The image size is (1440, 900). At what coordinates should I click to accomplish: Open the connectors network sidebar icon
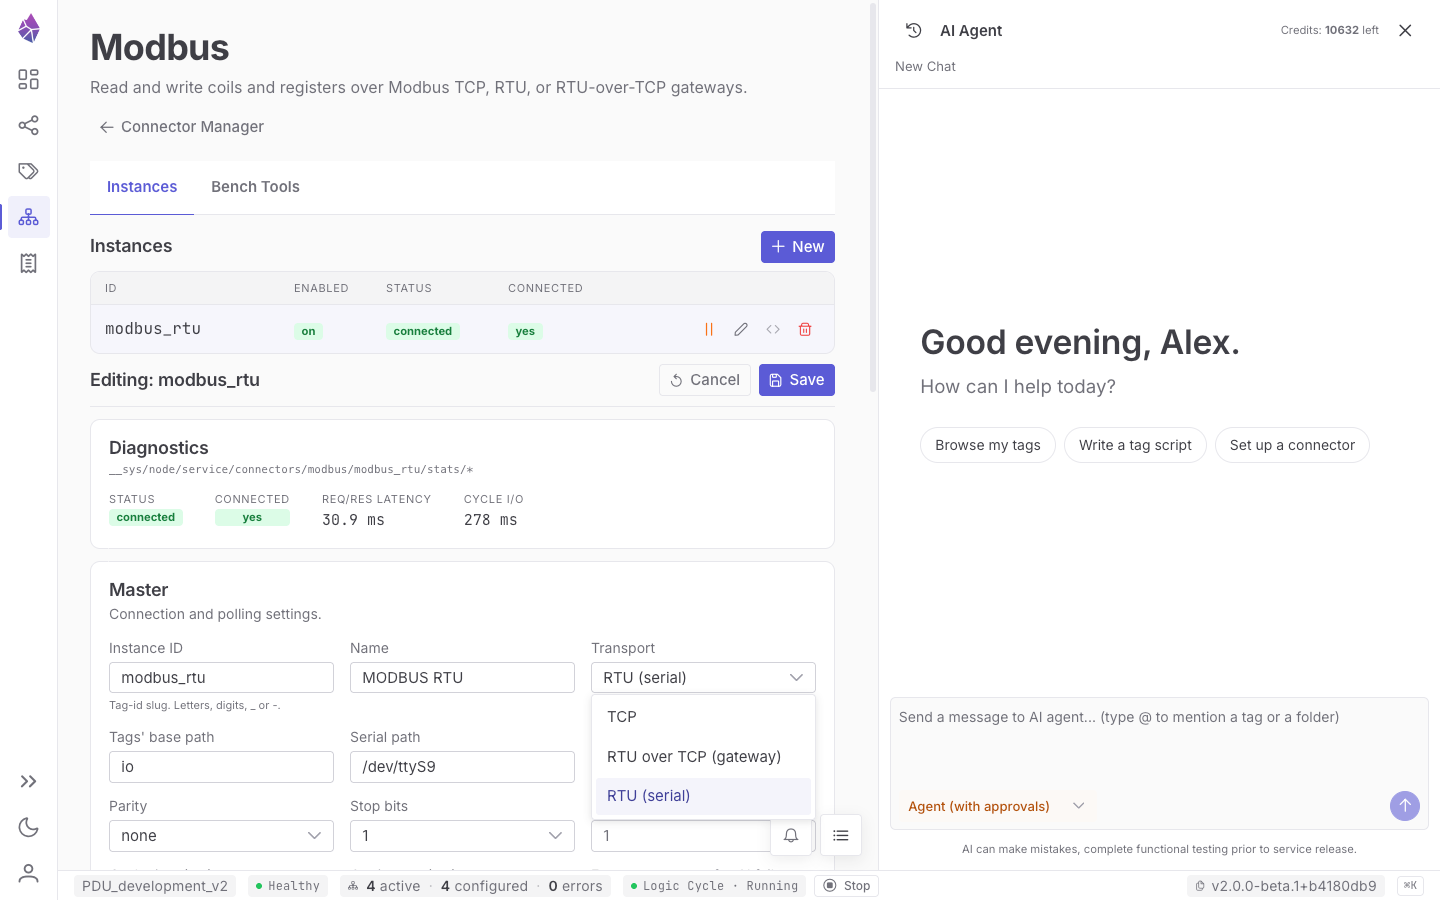coord(29,217)
